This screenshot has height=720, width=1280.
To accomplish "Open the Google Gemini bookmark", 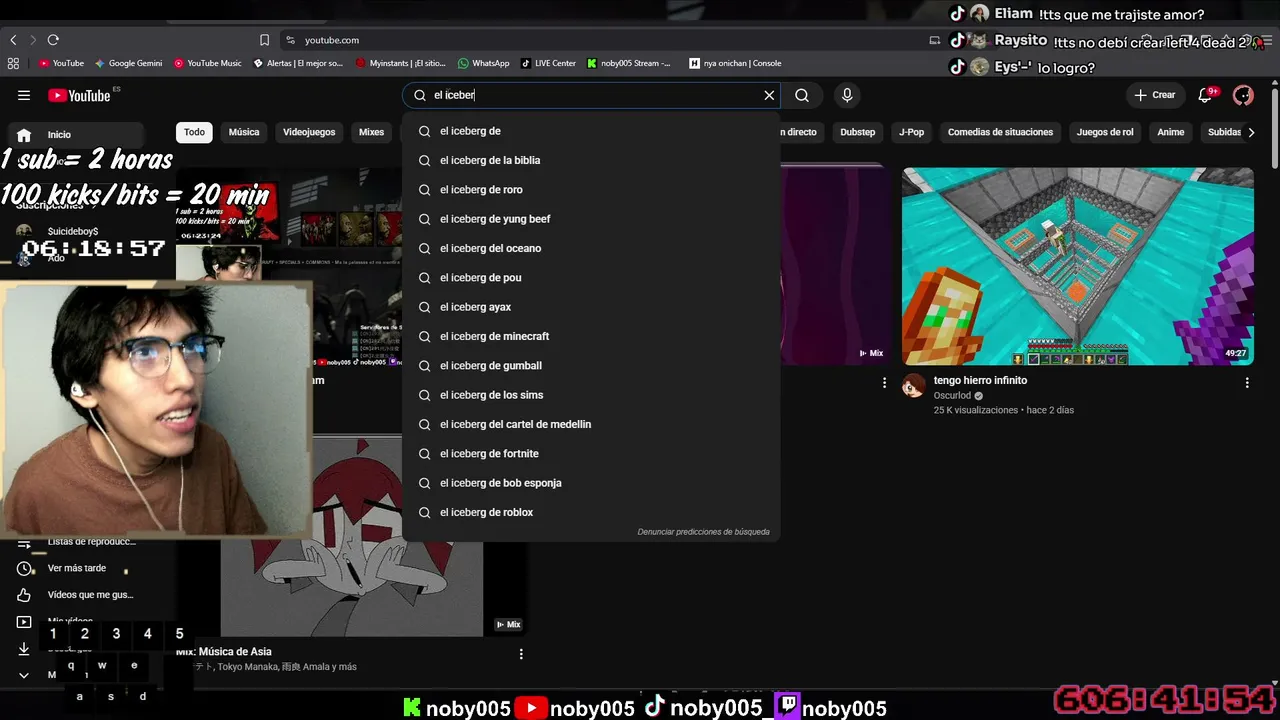I will (128, 63).
